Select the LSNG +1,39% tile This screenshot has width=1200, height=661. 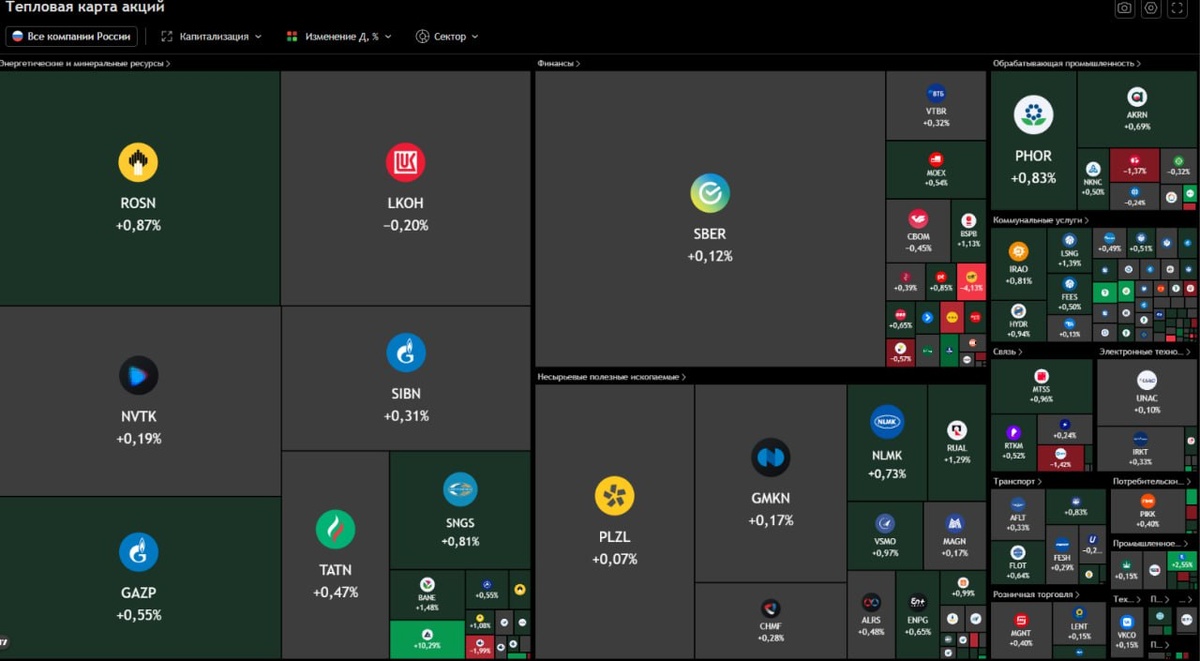(x=1070, y=249)
